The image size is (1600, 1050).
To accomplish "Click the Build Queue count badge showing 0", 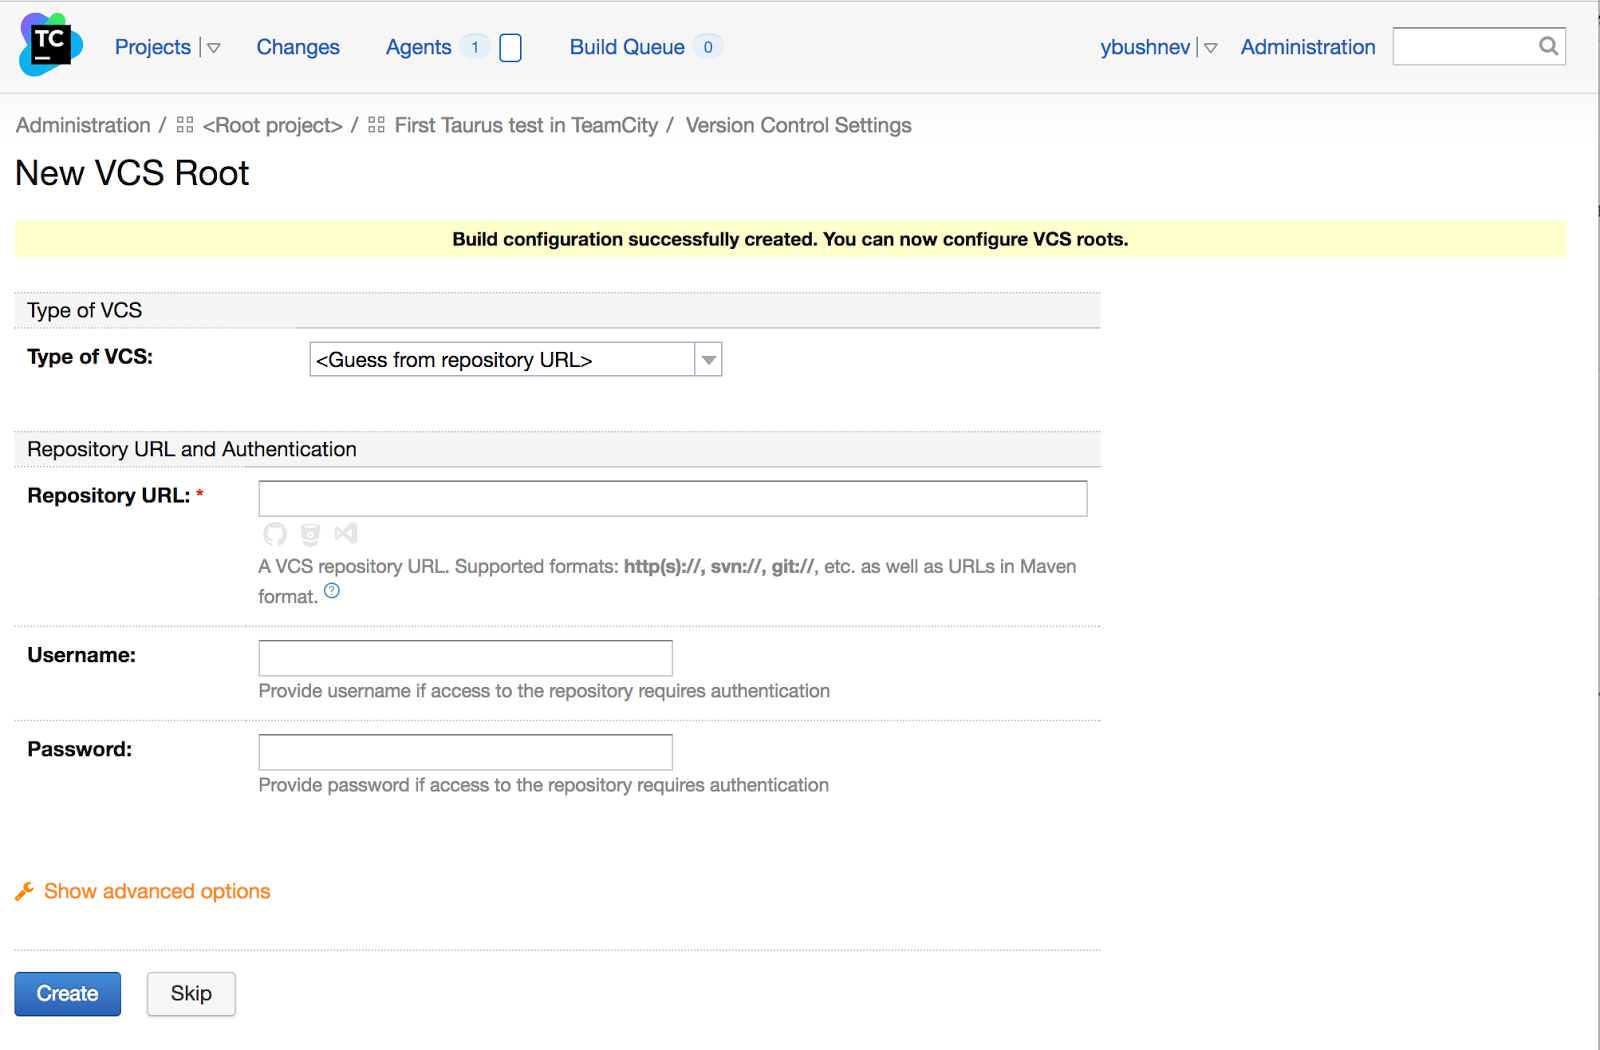I will click(x=708, y=47).
